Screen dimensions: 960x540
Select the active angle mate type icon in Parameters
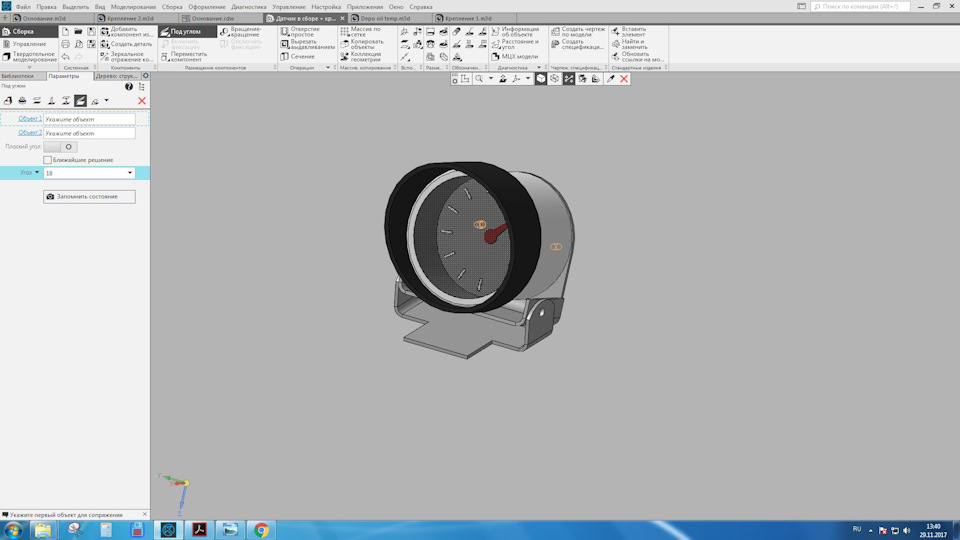pyautogui.click(x=80, y=100)
